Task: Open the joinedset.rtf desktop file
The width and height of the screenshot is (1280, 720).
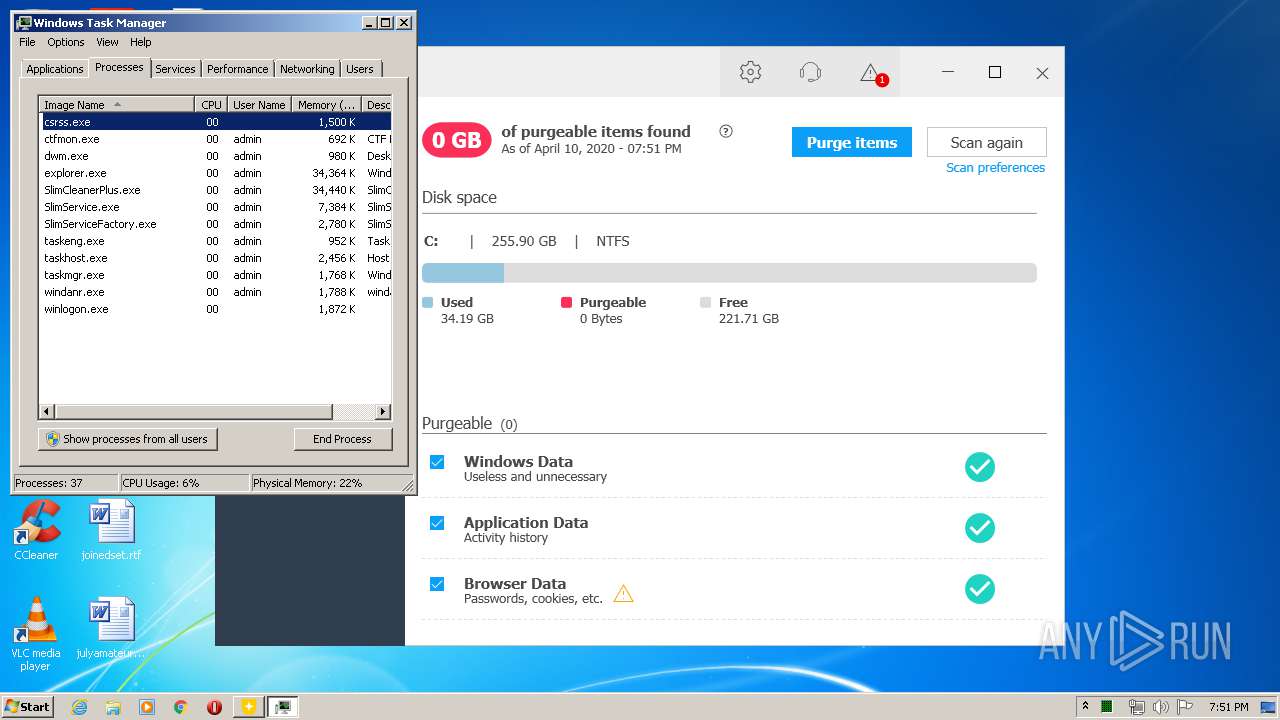Action: [110, 530]
